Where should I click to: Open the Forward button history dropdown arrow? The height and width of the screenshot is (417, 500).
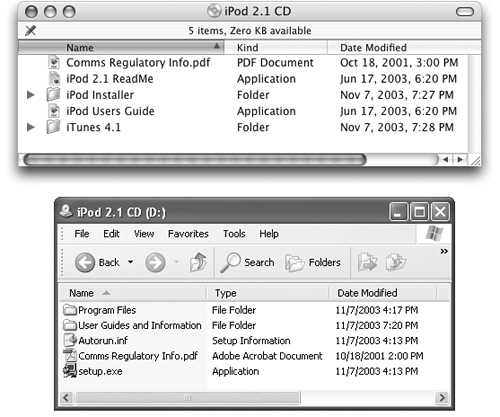coord(176,262)
